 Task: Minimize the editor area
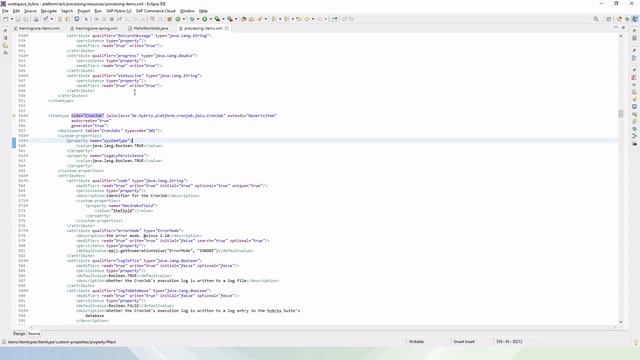(616, 27)
